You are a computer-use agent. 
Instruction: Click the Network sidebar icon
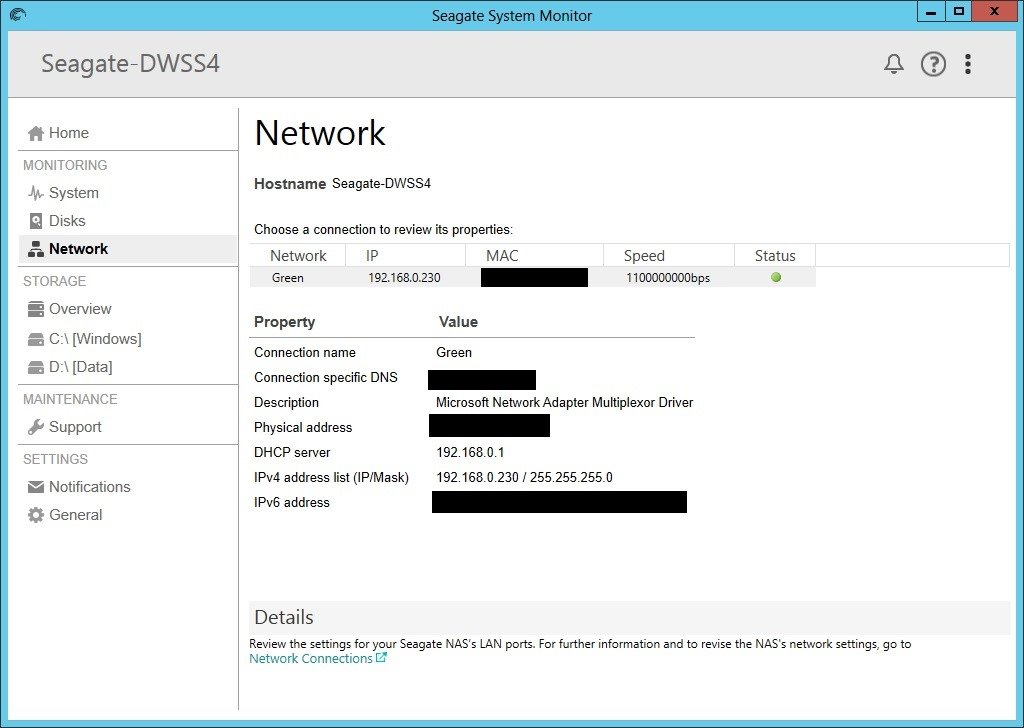pyautogui.click(x=36, y=249)
